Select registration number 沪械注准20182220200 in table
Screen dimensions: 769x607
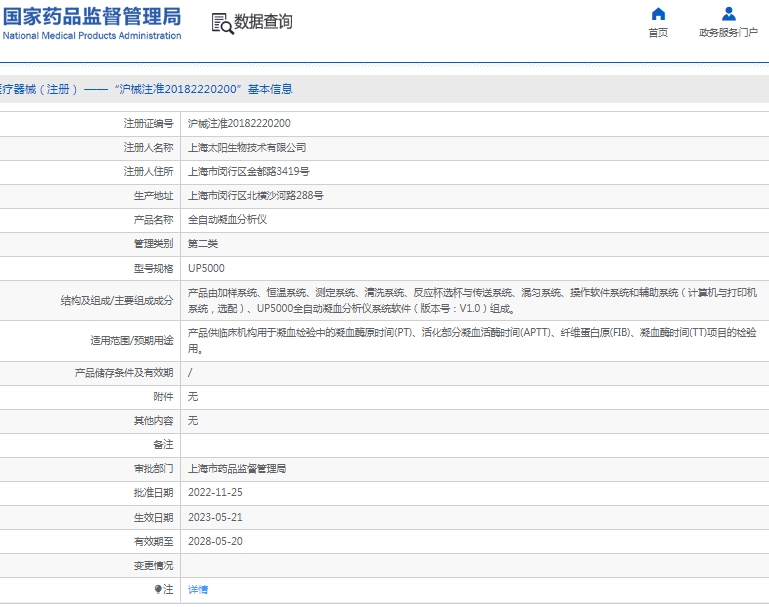click(x=240, y=123)
